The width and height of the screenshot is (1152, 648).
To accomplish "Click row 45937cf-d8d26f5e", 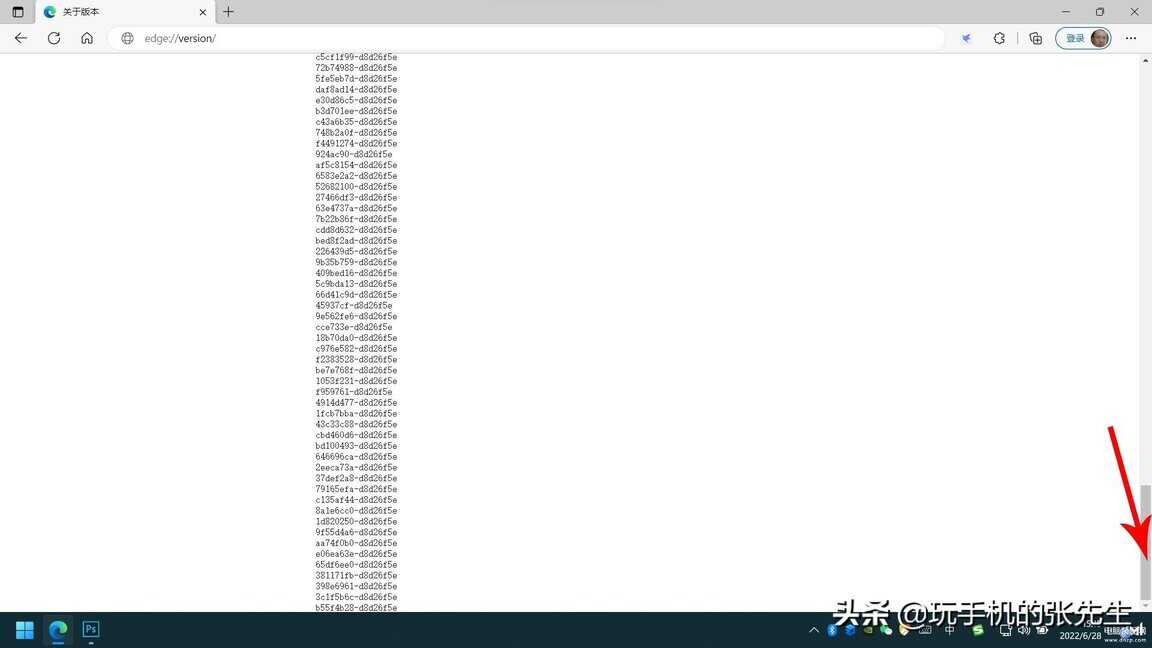I will pos(354,306).
